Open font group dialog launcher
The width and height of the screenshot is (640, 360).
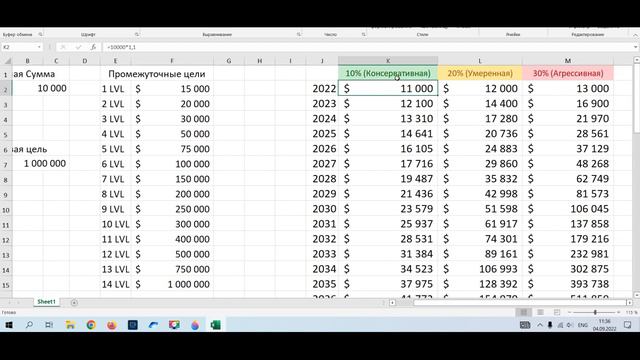(x=137, y=34)
